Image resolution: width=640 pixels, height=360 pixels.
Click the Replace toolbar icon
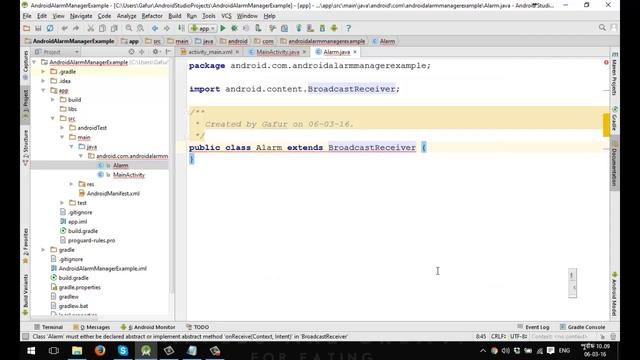click(140, 28)
